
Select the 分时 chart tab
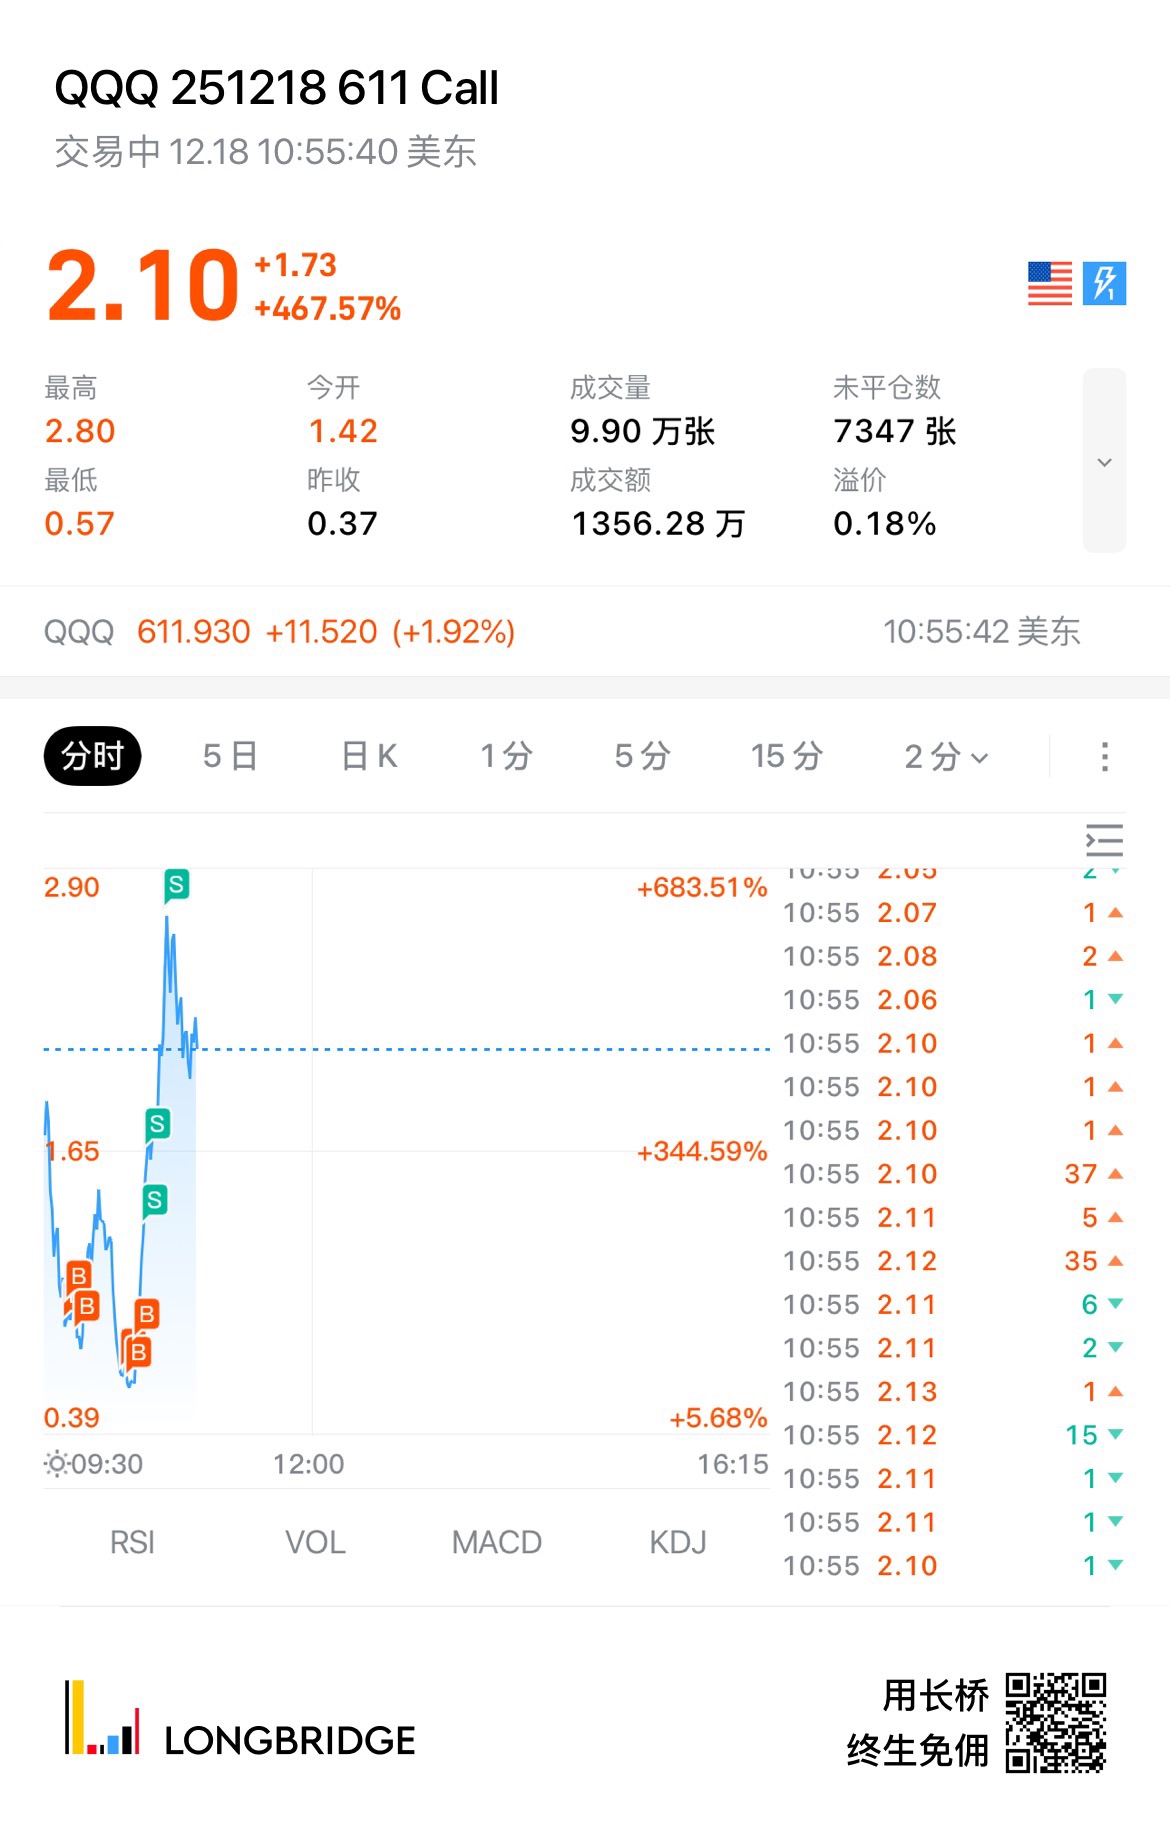(x=92, y=756)
